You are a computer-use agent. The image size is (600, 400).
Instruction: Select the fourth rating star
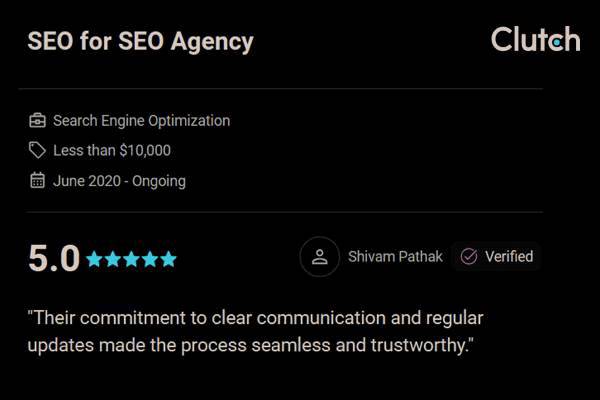point(149,259)
